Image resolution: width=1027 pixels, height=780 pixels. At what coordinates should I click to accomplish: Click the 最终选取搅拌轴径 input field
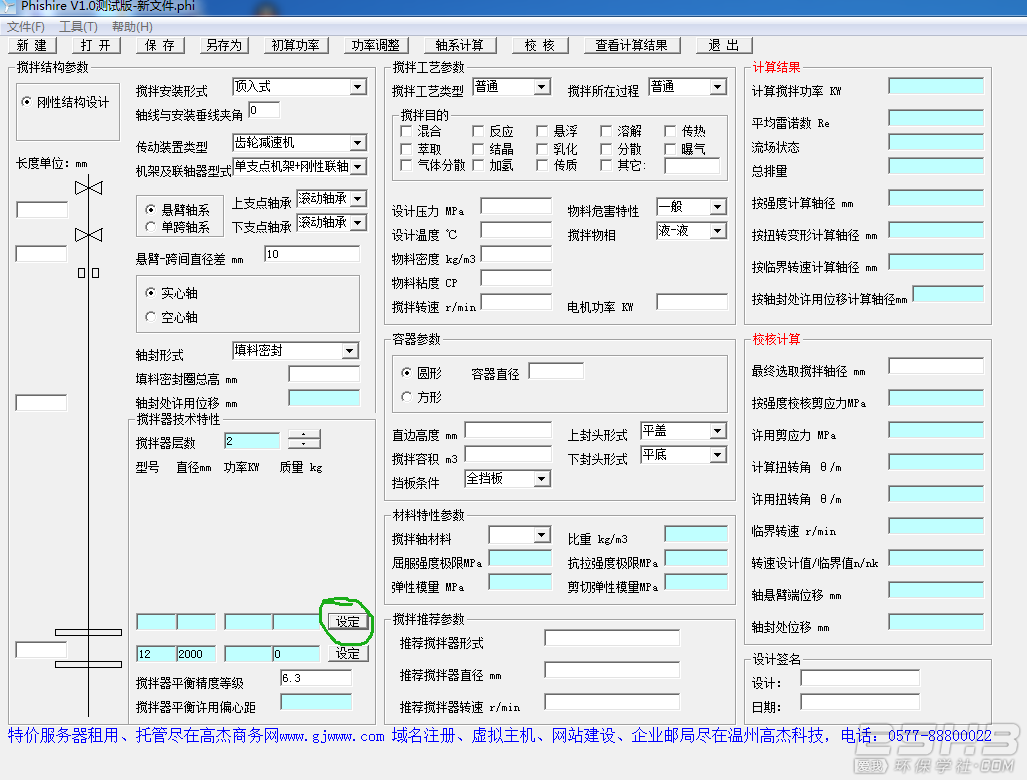936,366
